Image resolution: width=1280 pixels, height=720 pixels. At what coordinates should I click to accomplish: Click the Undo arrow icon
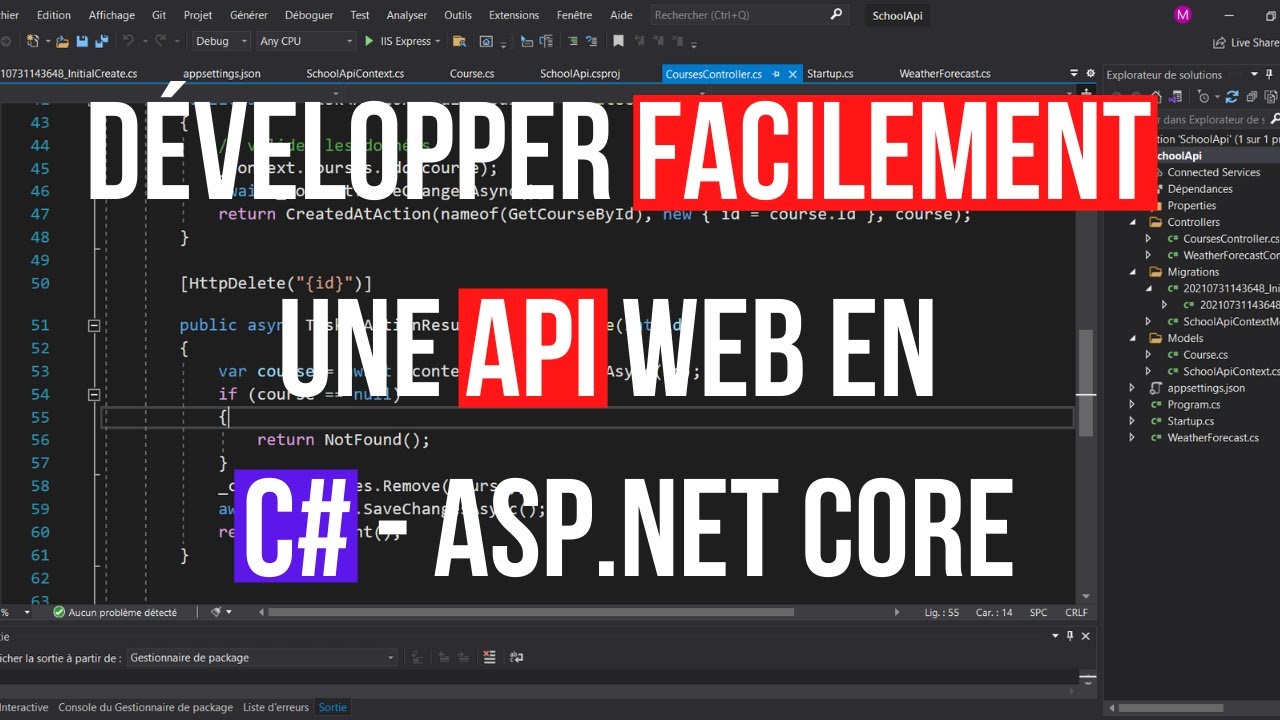coord(128,41)
